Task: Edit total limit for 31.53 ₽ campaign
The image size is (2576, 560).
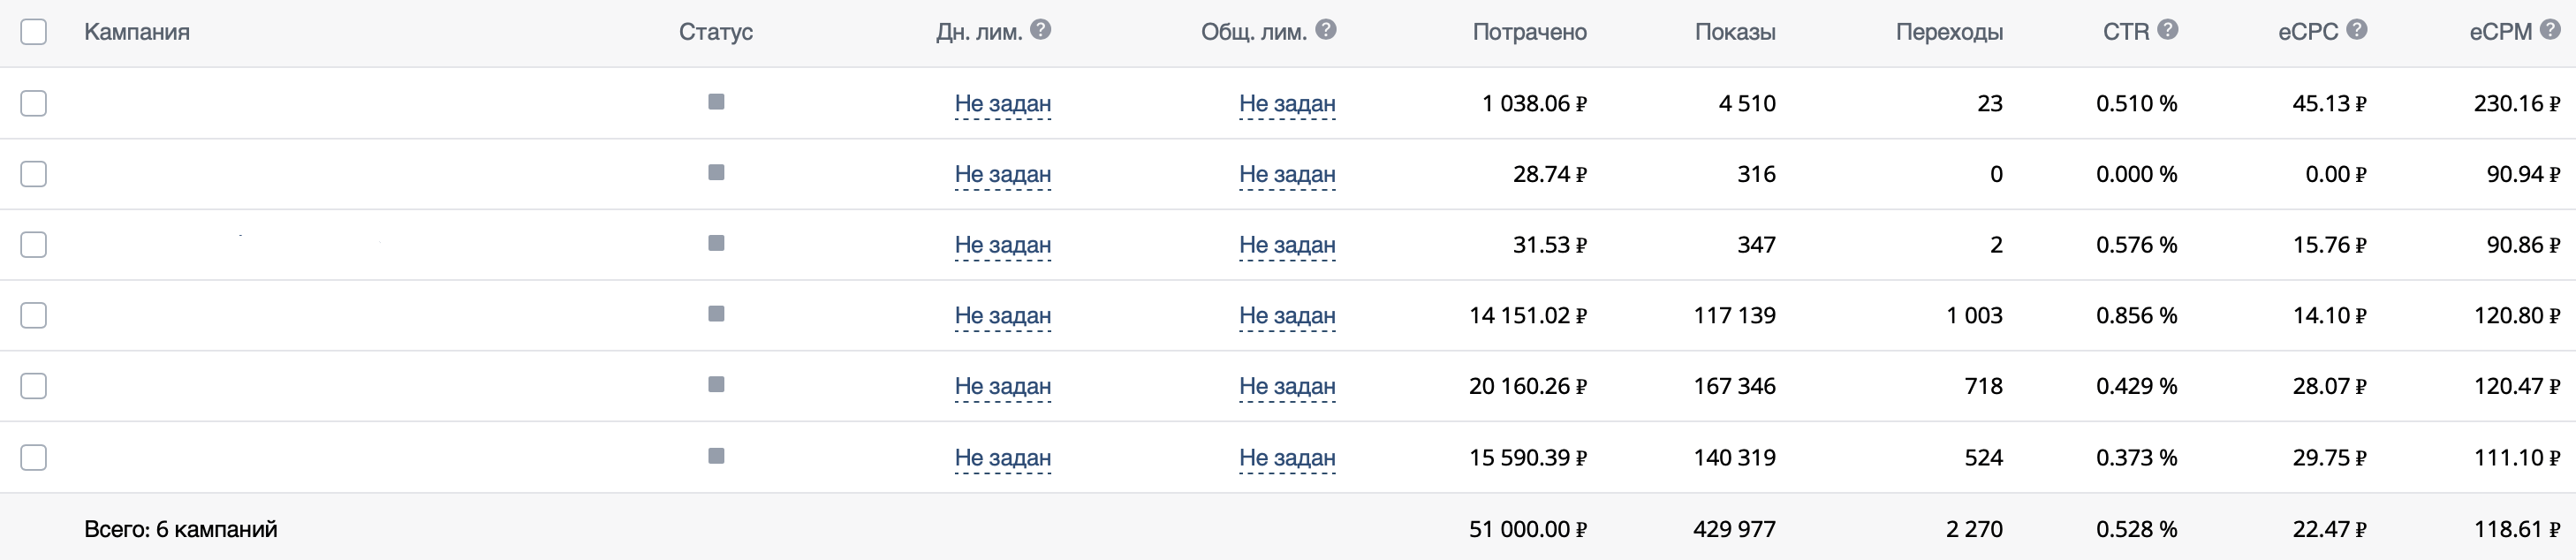Action: click(x=1287, y=245)
